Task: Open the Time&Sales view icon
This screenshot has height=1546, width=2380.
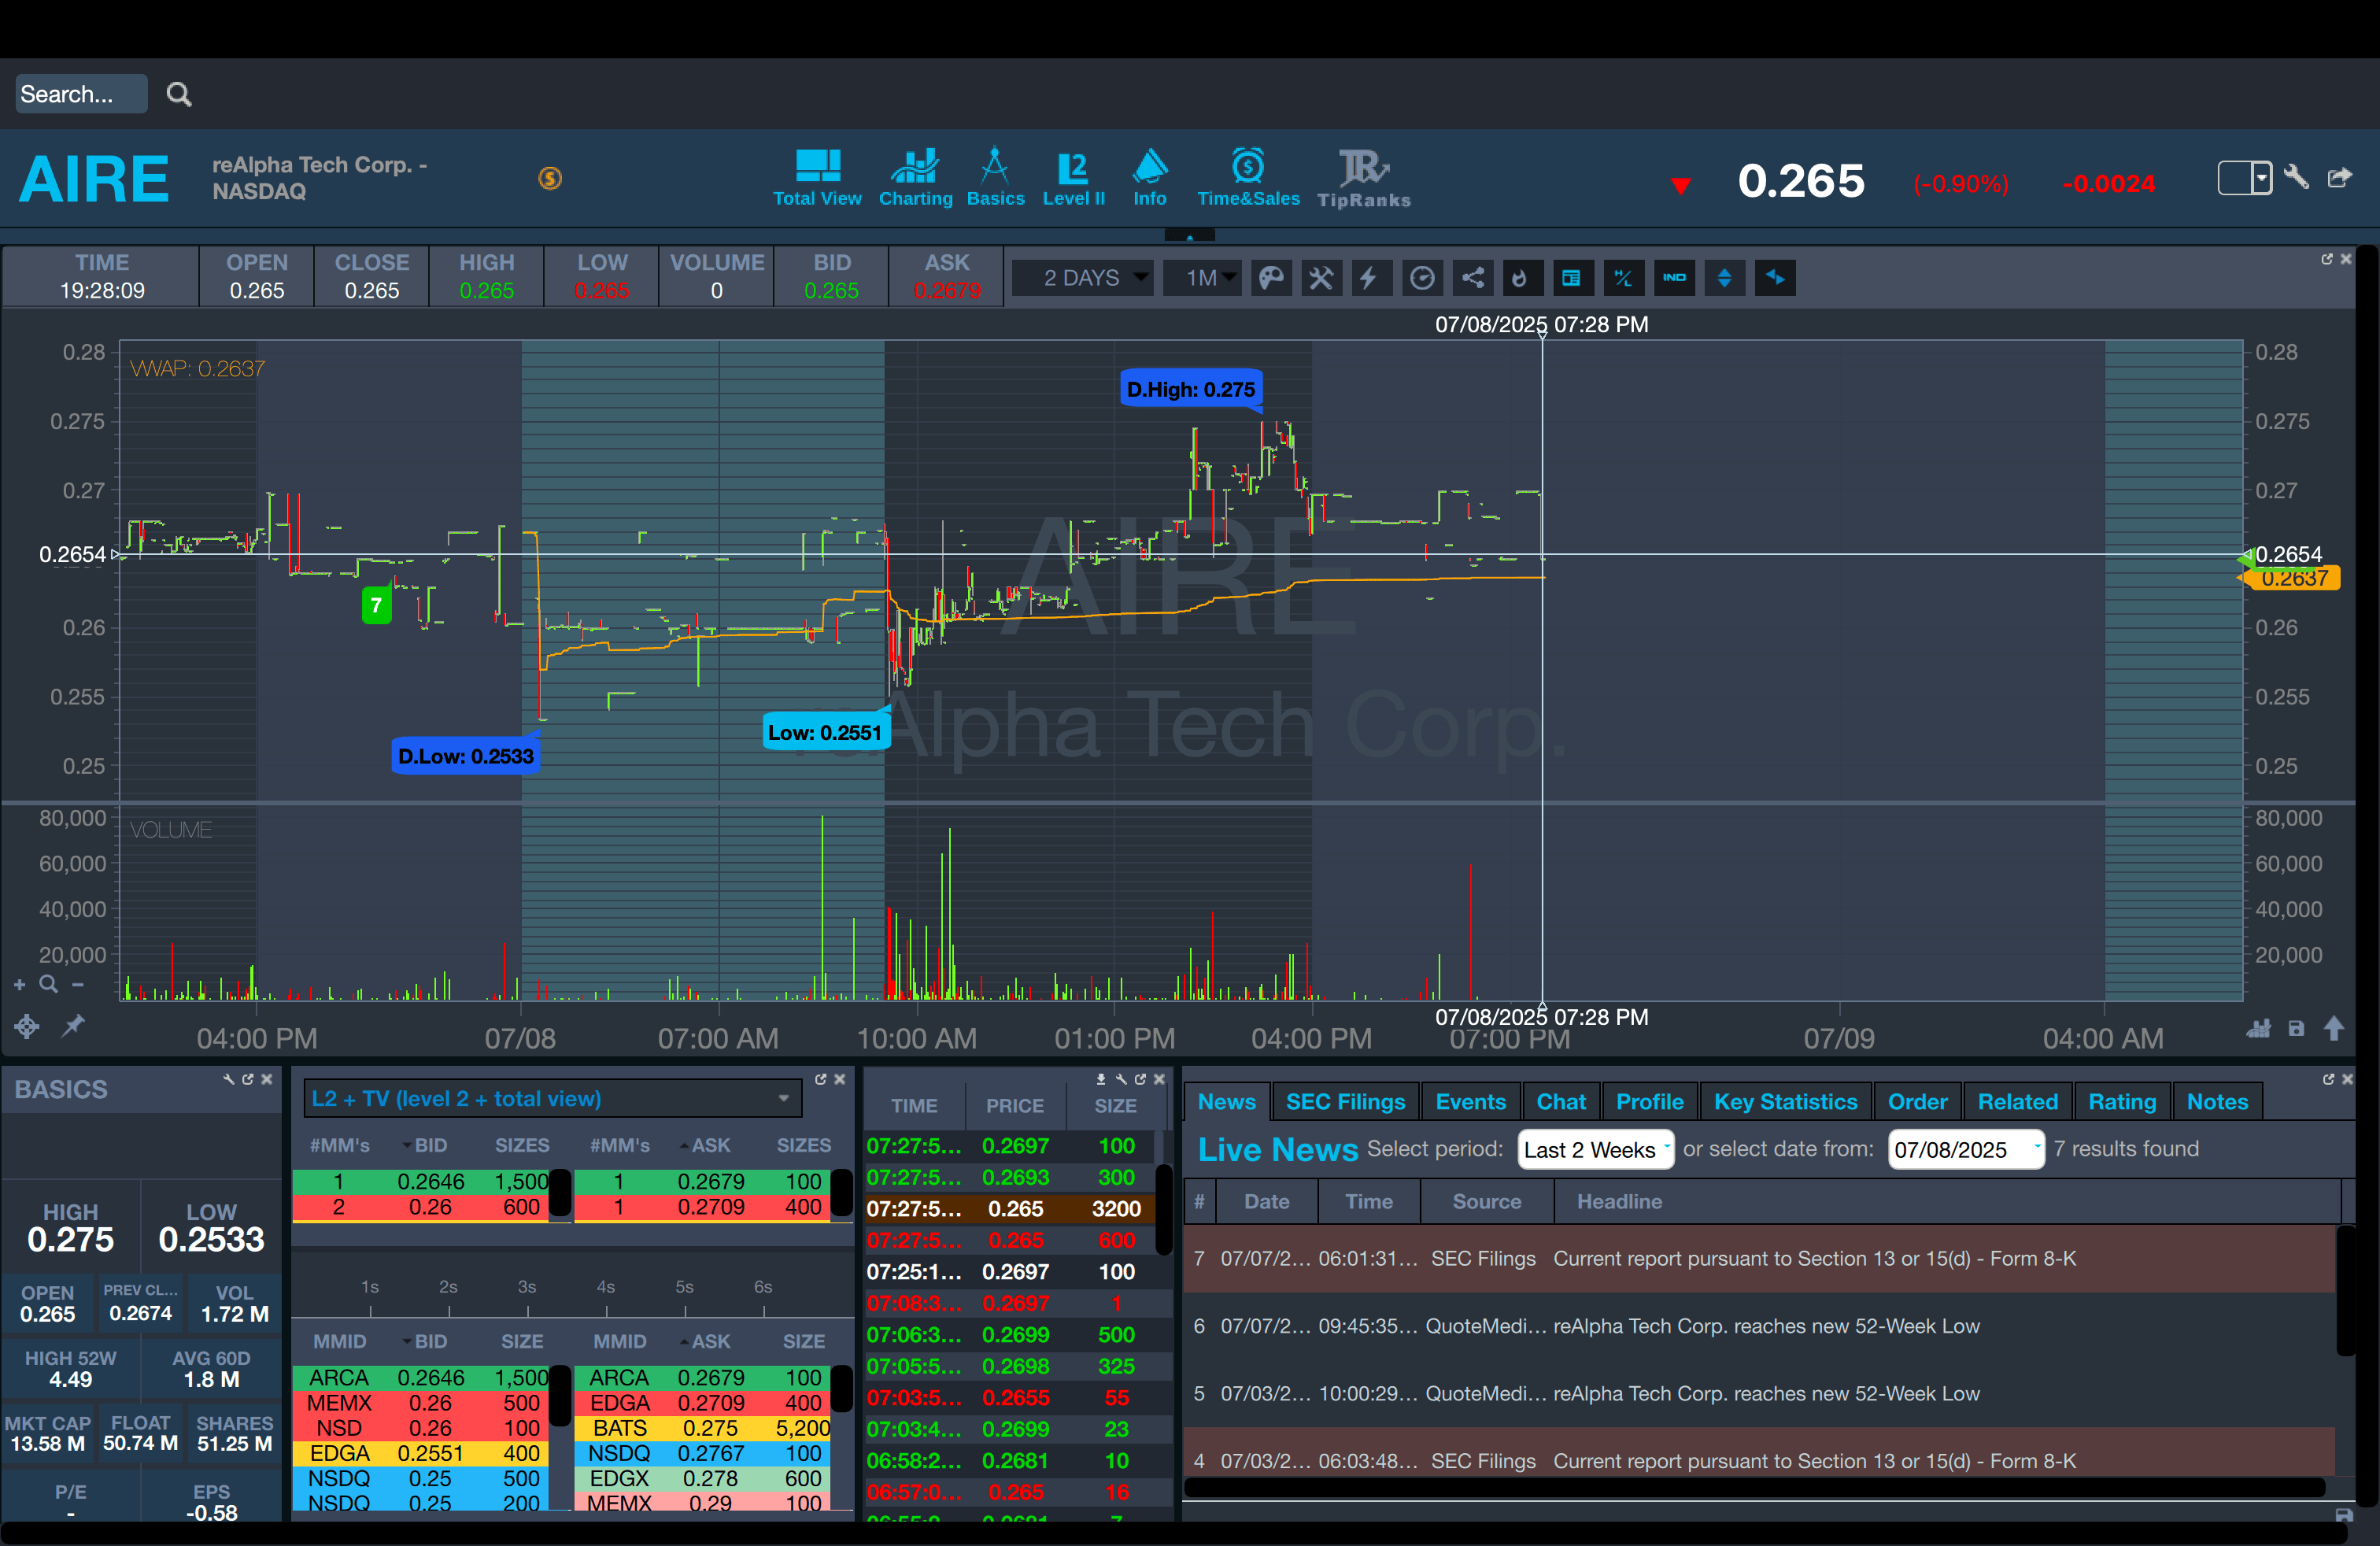Action: coord(1248,178)
